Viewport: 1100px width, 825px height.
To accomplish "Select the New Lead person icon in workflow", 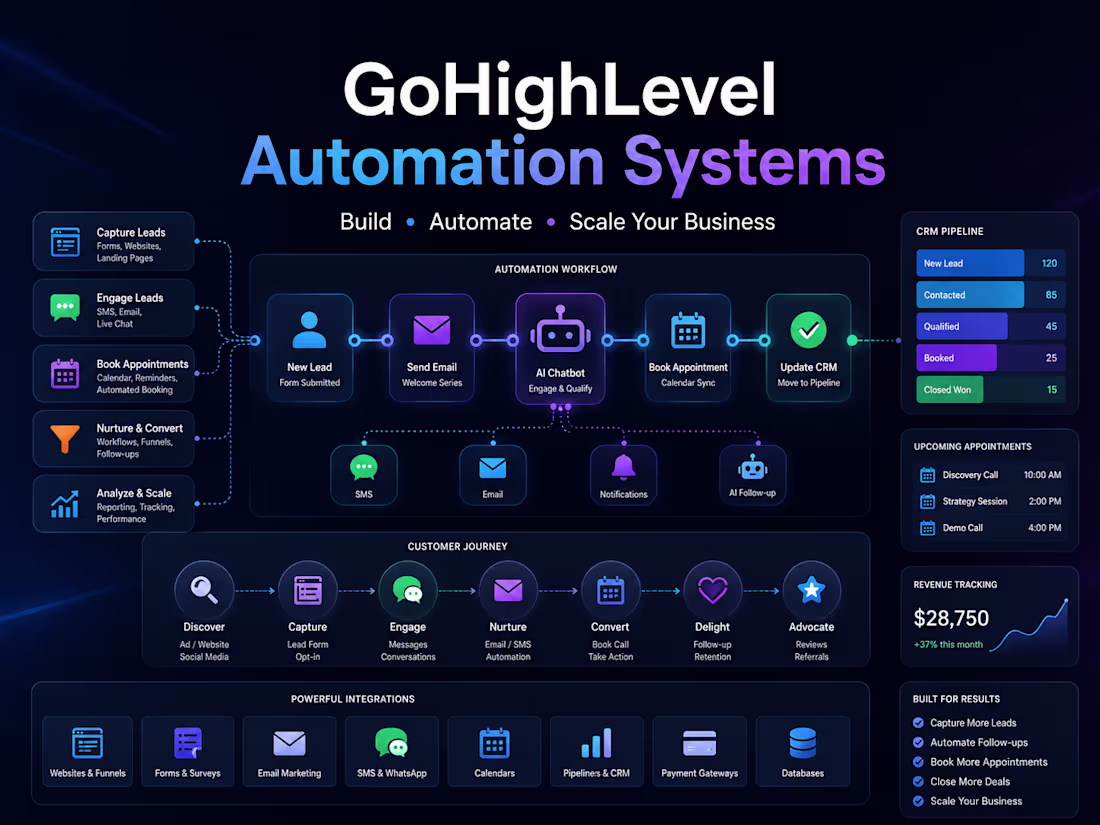I will [x=309, y=330].
